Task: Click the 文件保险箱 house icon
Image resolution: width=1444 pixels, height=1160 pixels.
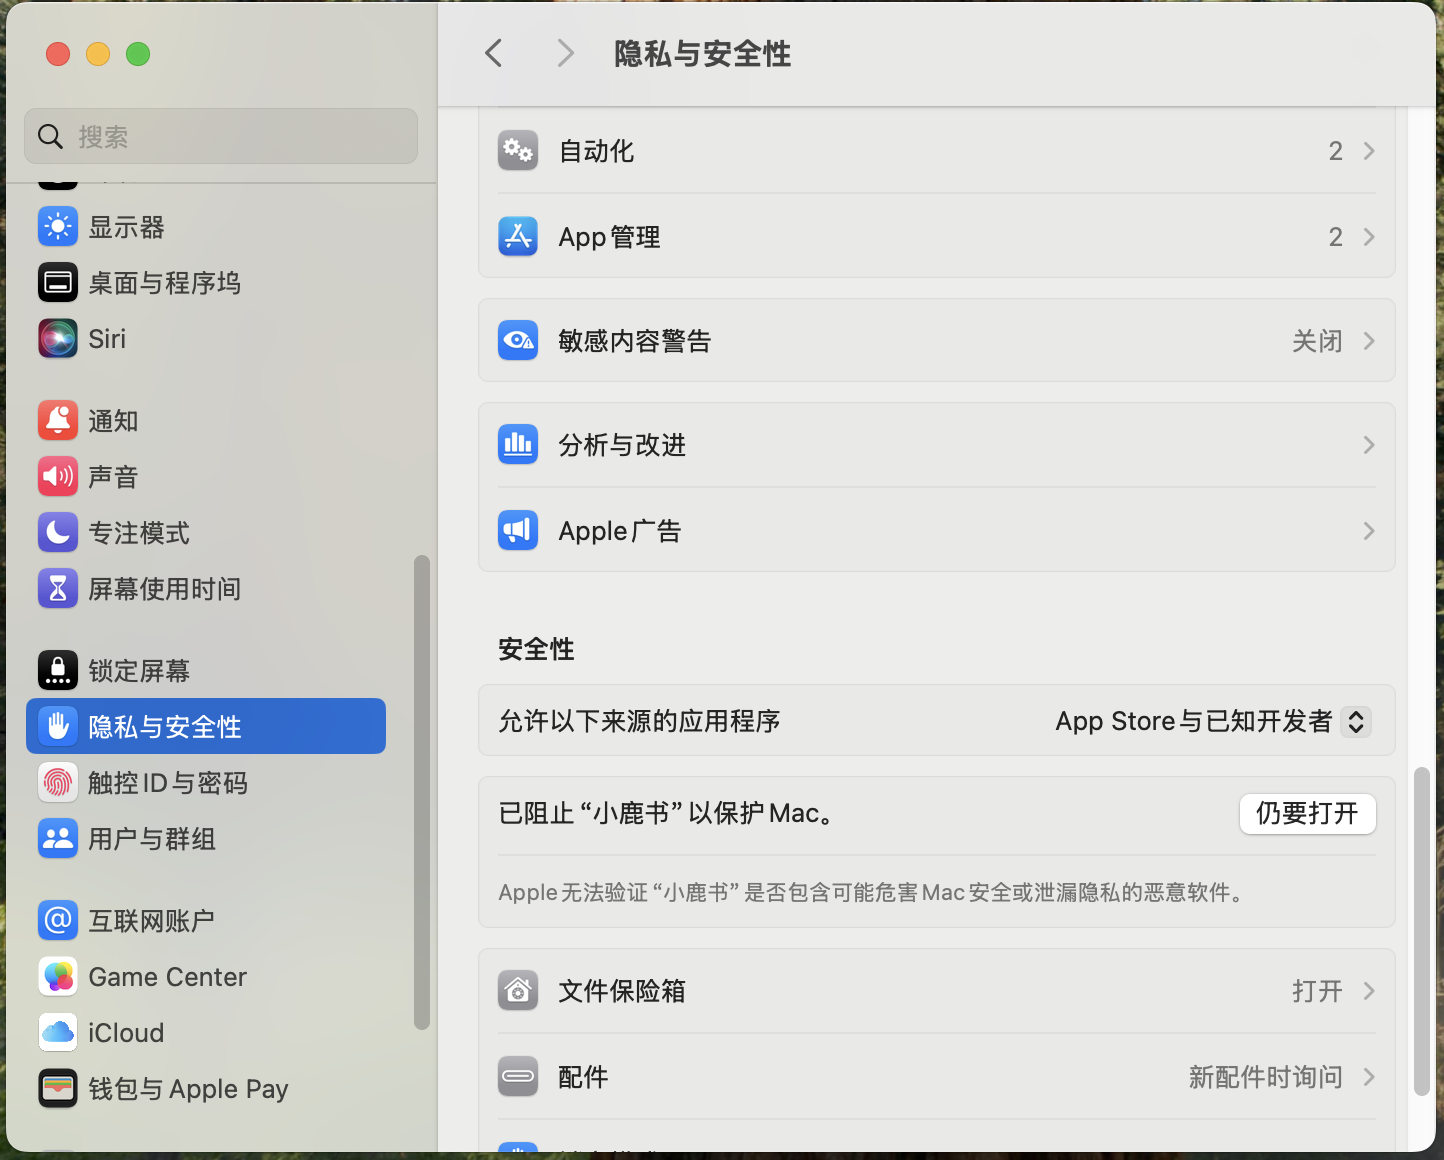Action: coord(518,991)
